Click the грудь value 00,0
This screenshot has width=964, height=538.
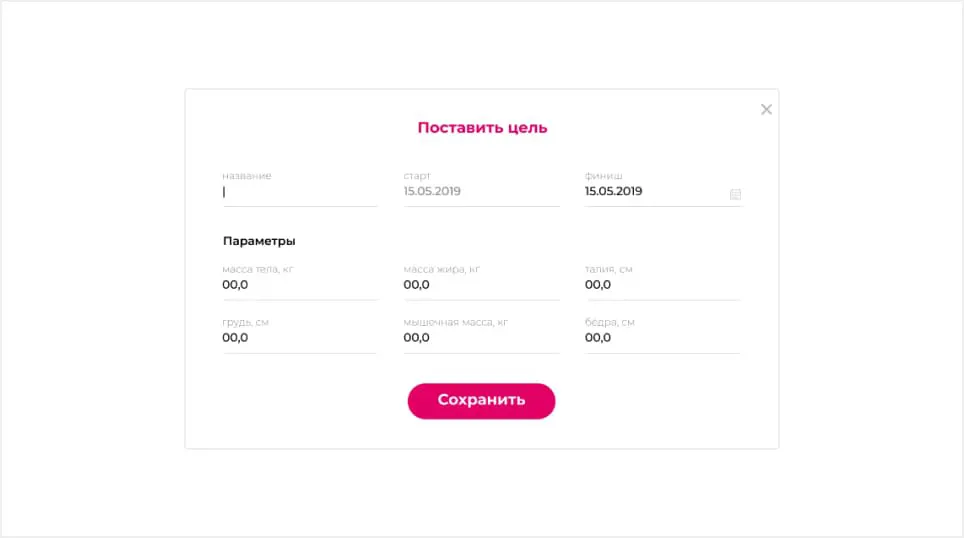tap(236, 338)
